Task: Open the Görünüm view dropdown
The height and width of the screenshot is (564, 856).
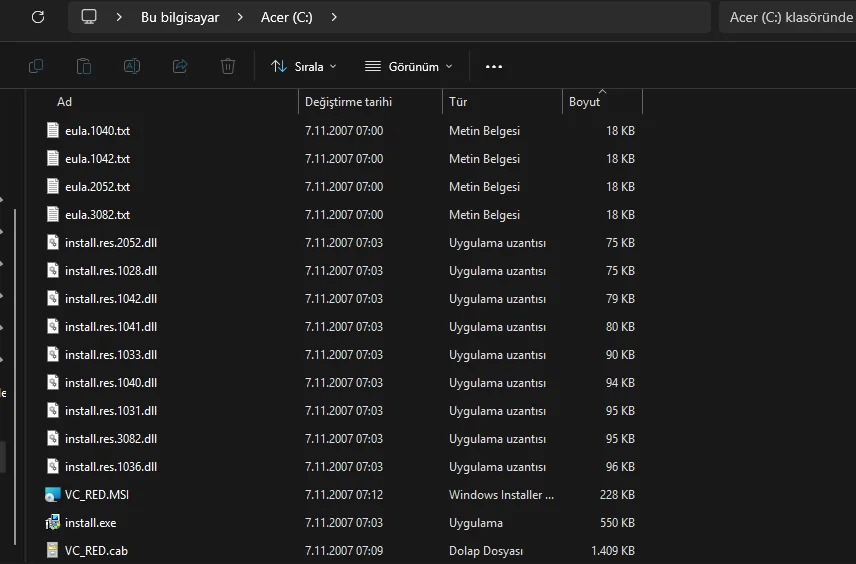Action: pyautogui.click(x=409, y=66)
